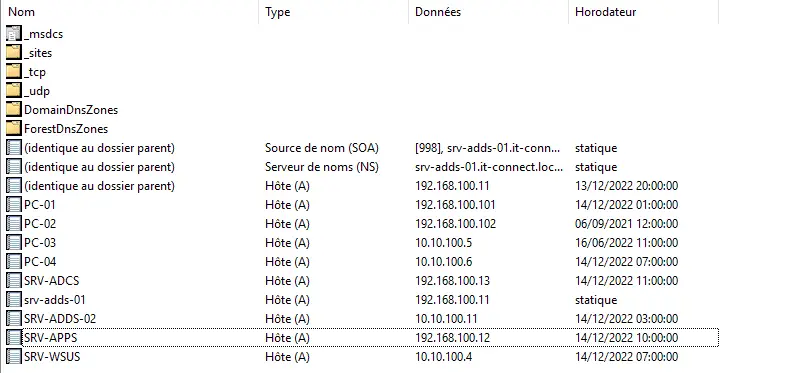Click timestamp 06/09/2021 12:00:00
Image resolution: width=800 pixels, height=373 pixels.
click(627, 223)
